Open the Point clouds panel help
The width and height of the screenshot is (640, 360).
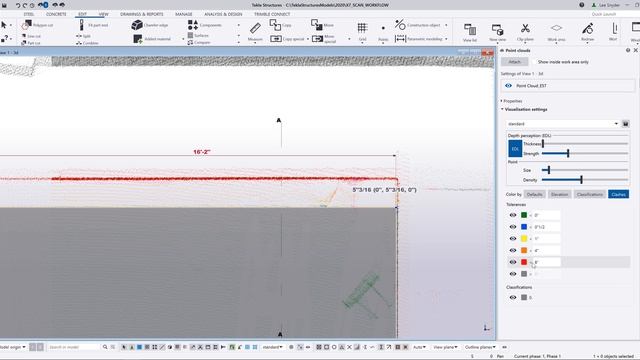628,50
